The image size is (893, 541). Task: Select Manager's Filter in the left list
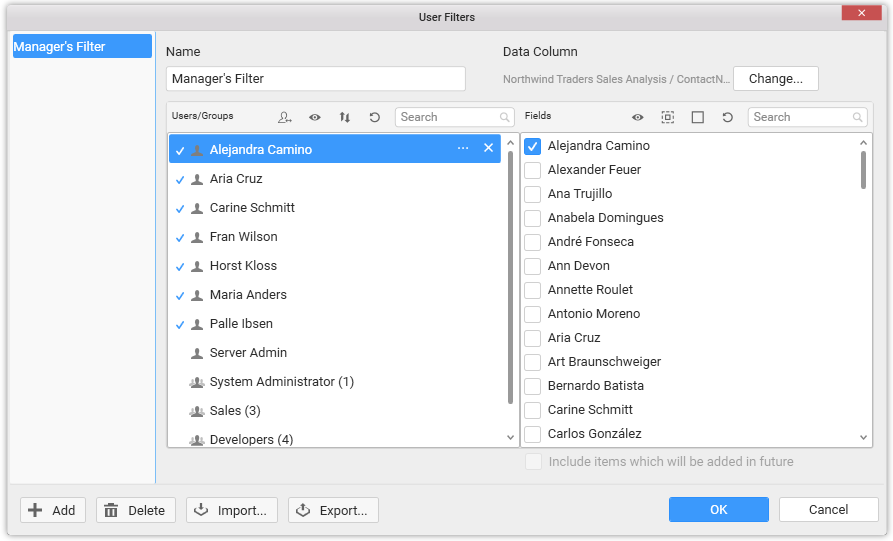click(x=82, y=47)
